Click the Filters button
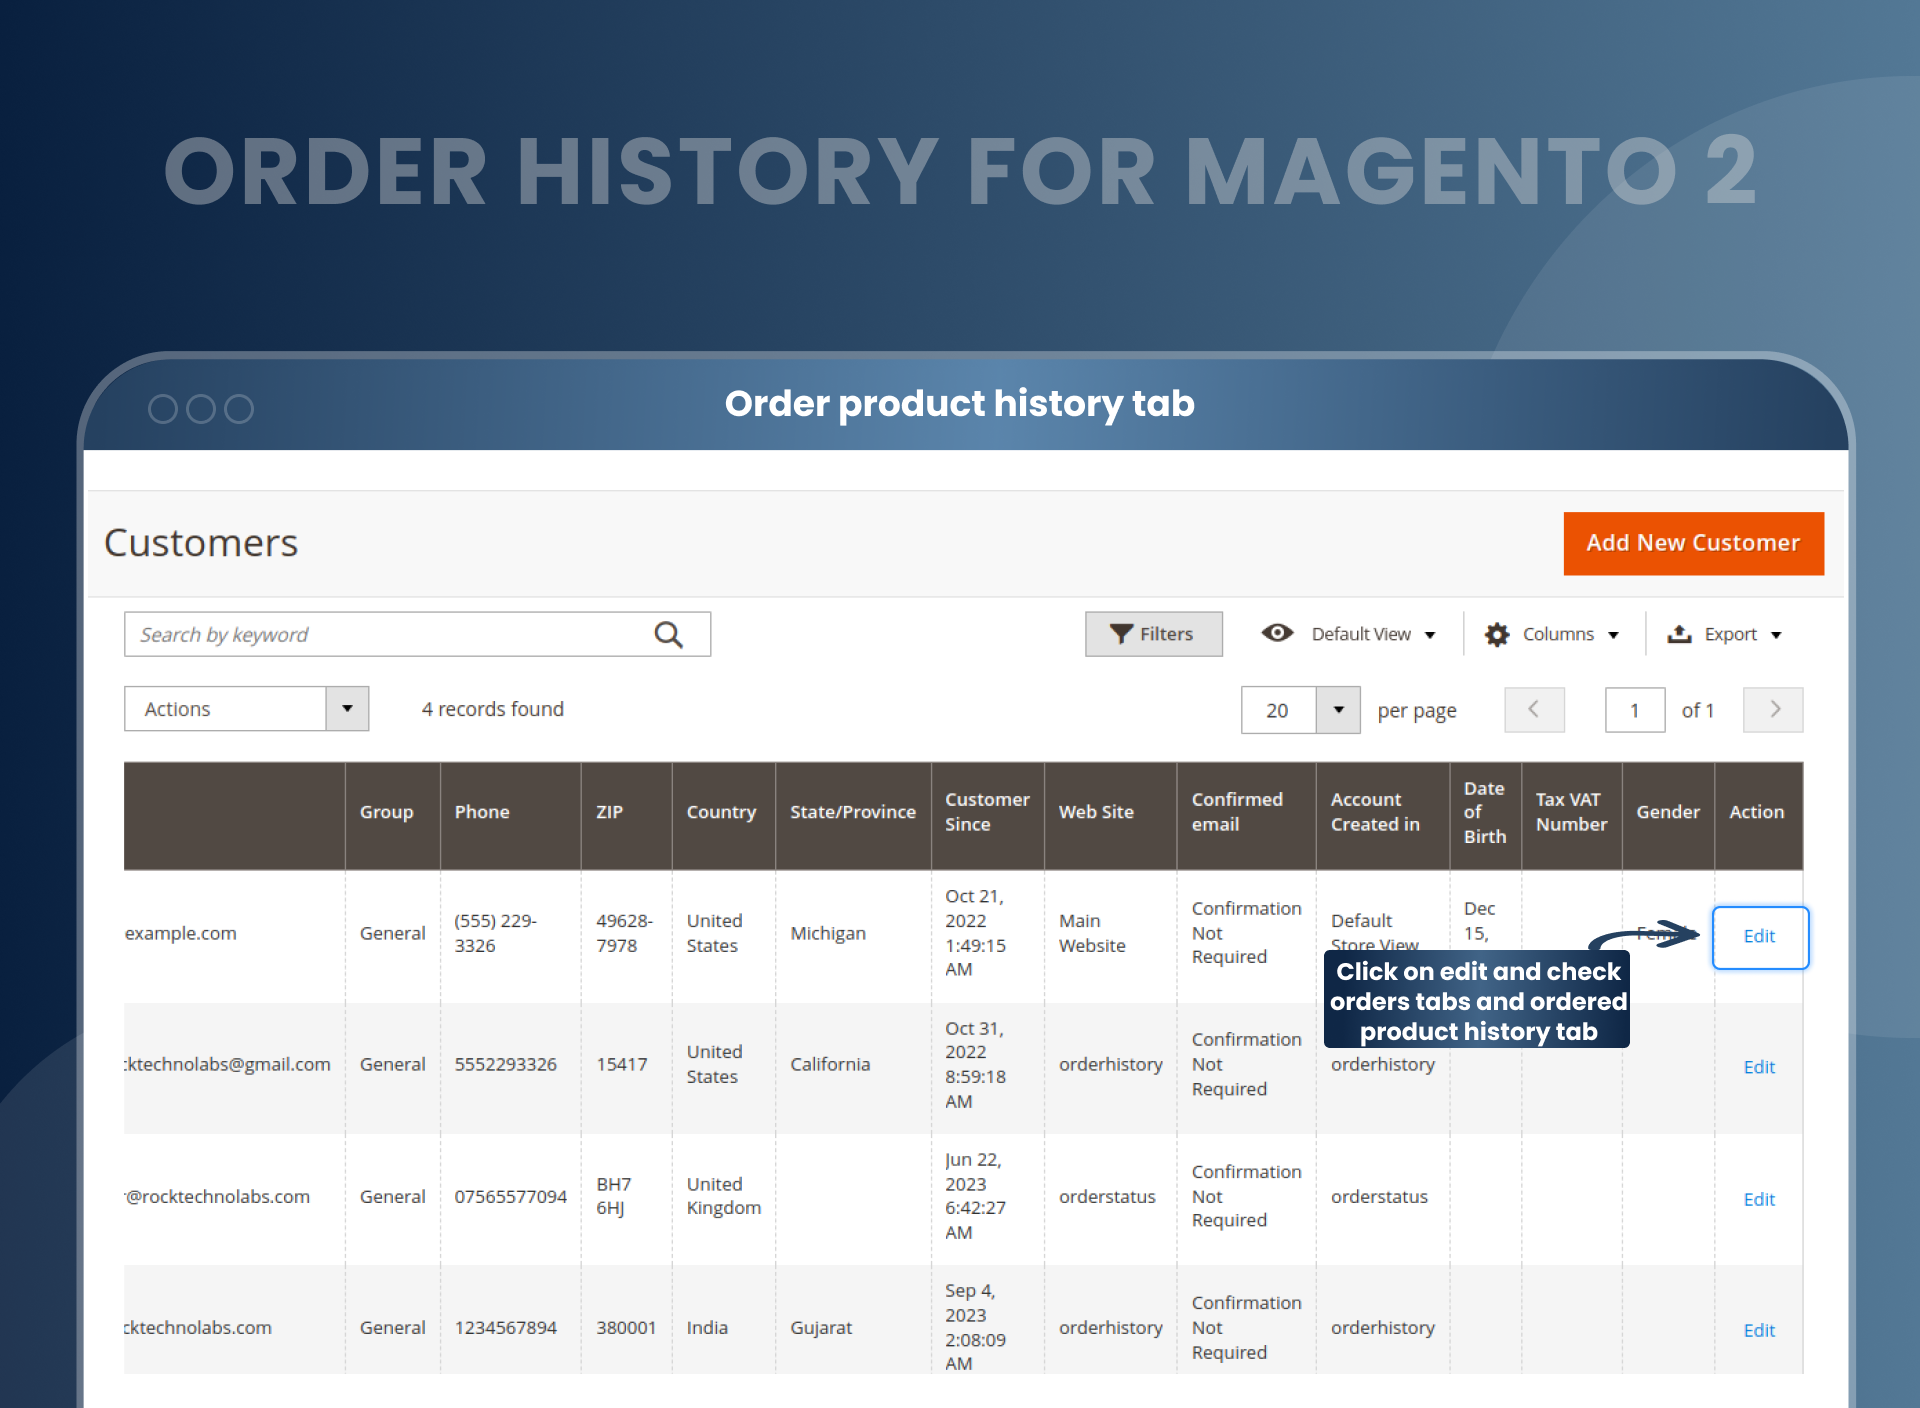Screen dimensions: 1920x1408 pyautogui.click(x=1153, y=634)
